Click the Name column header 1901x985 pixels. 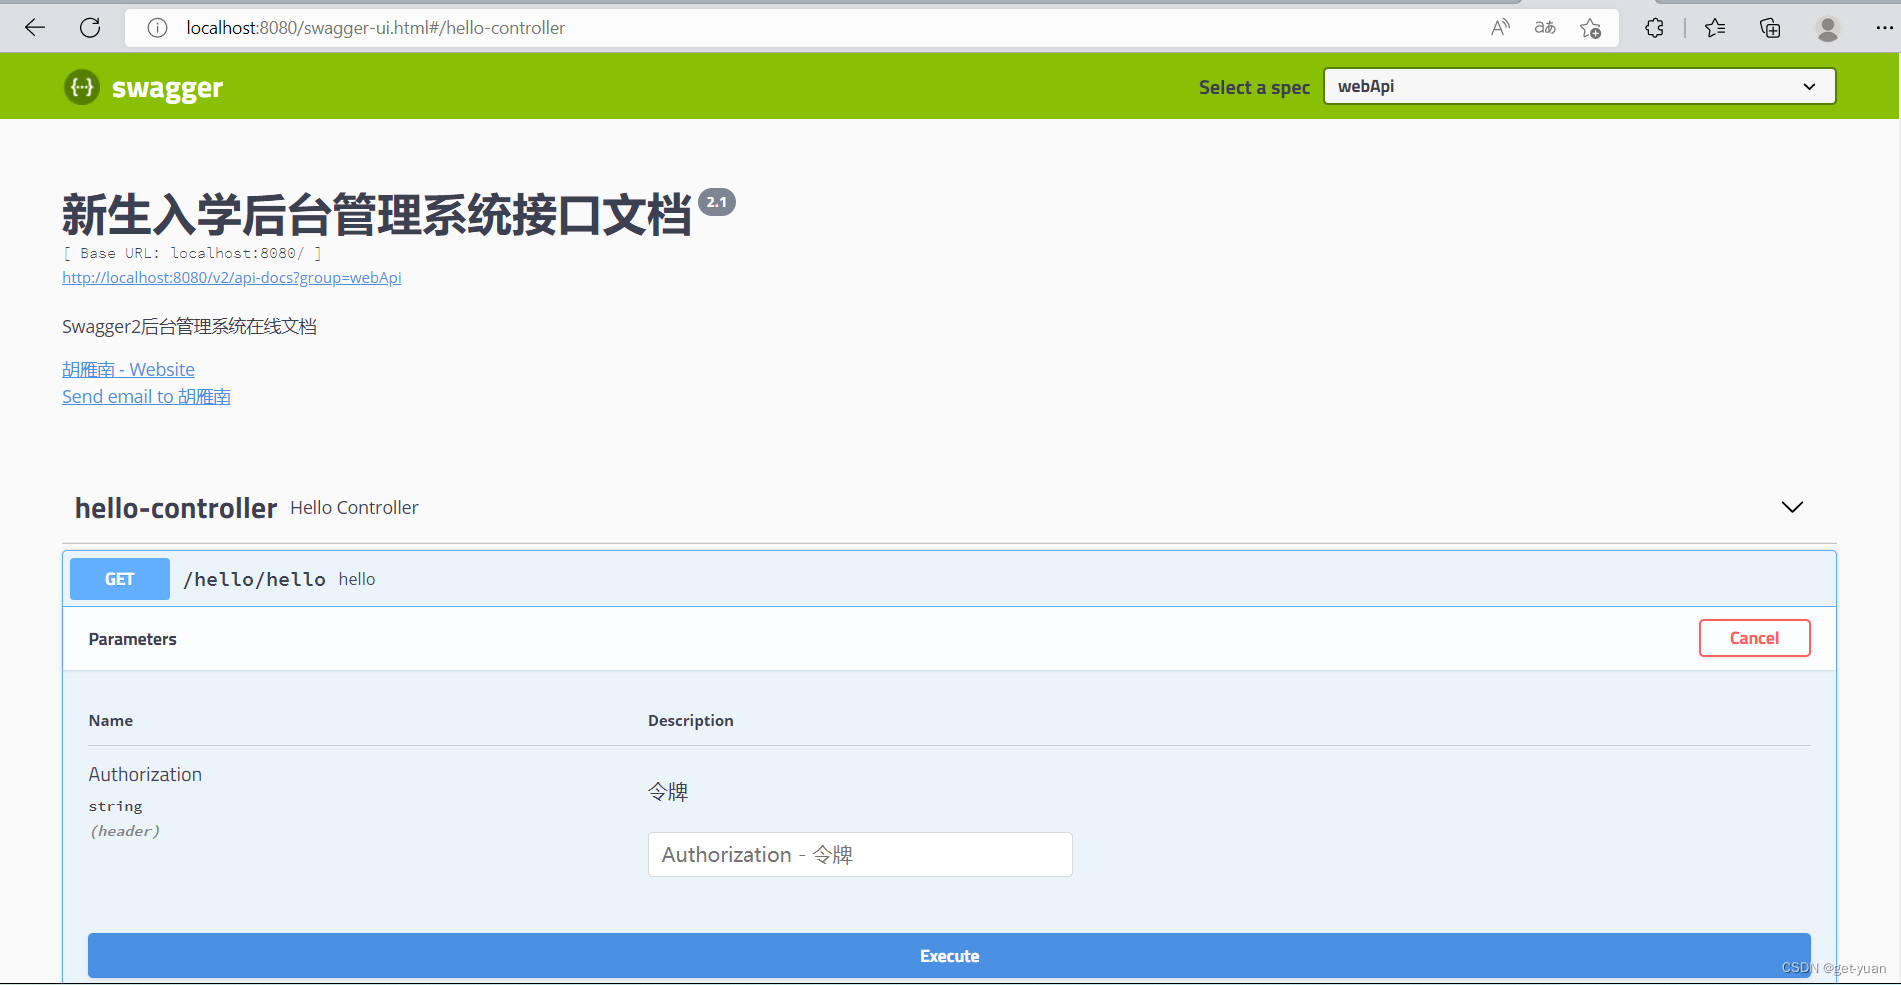110,720
